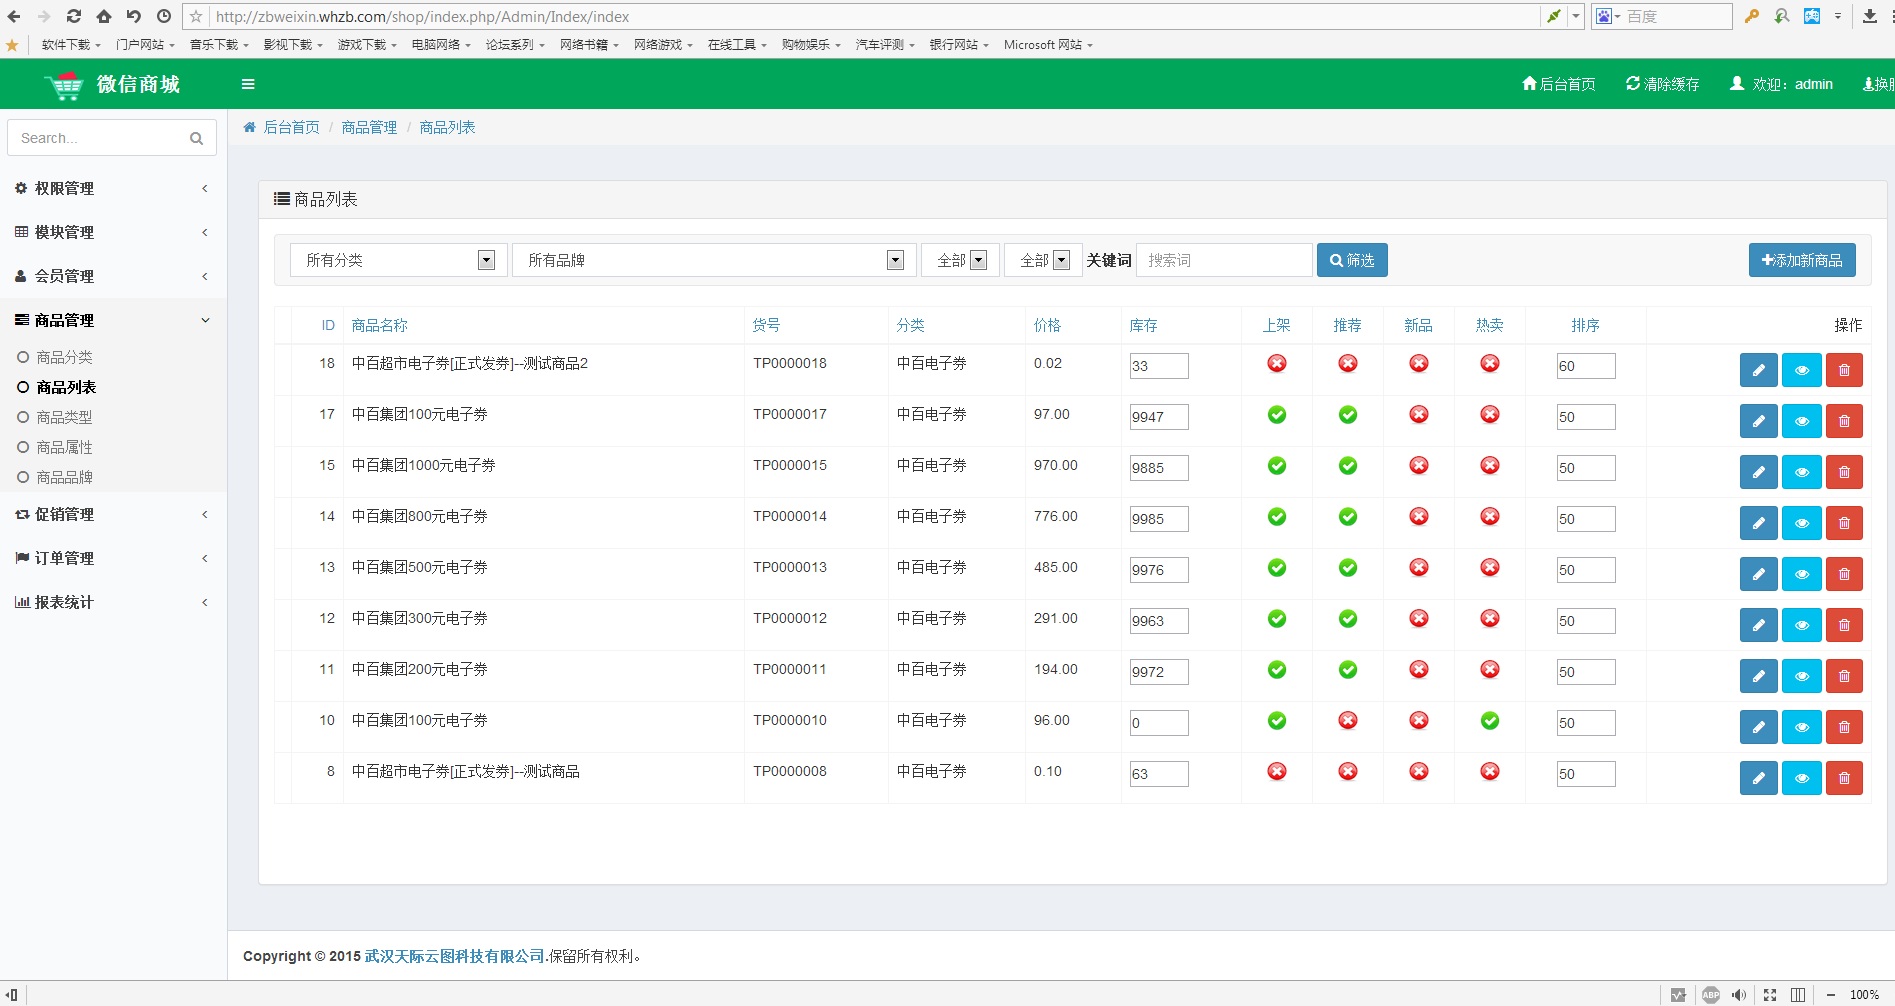Reload the page using browser refresh icon
The width and height of the screenshot is (1895, 1006).
pyautogui.click(x=74, y=16)
